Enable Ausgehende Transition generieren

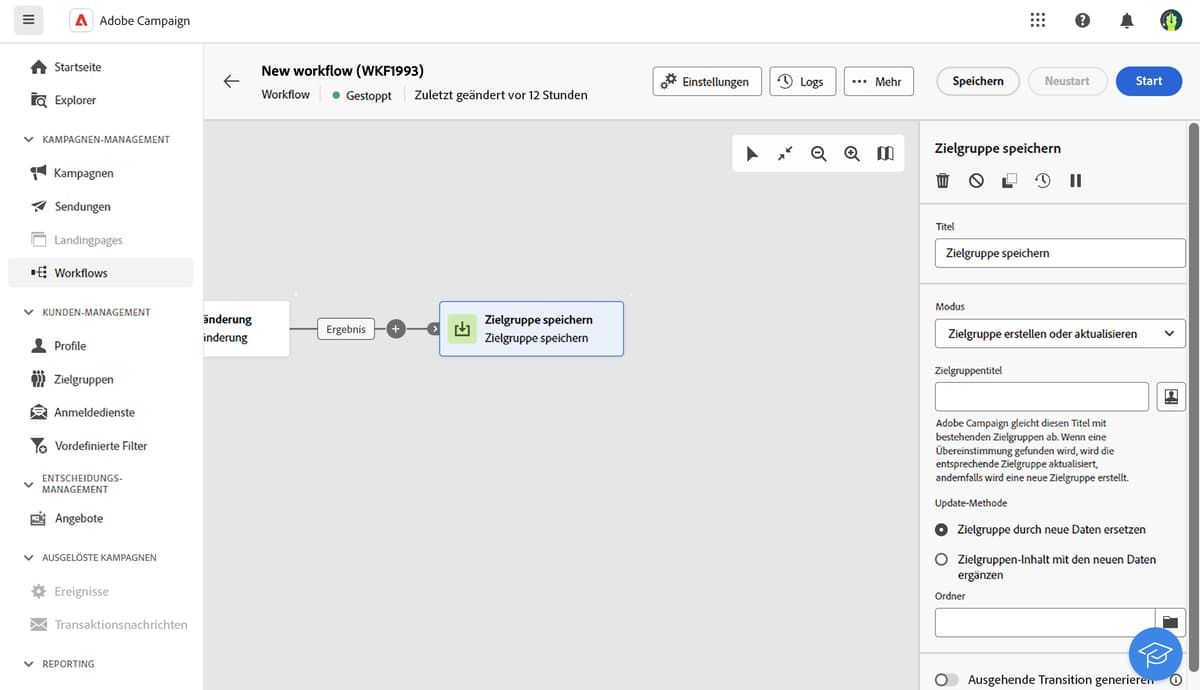[946, 679]
